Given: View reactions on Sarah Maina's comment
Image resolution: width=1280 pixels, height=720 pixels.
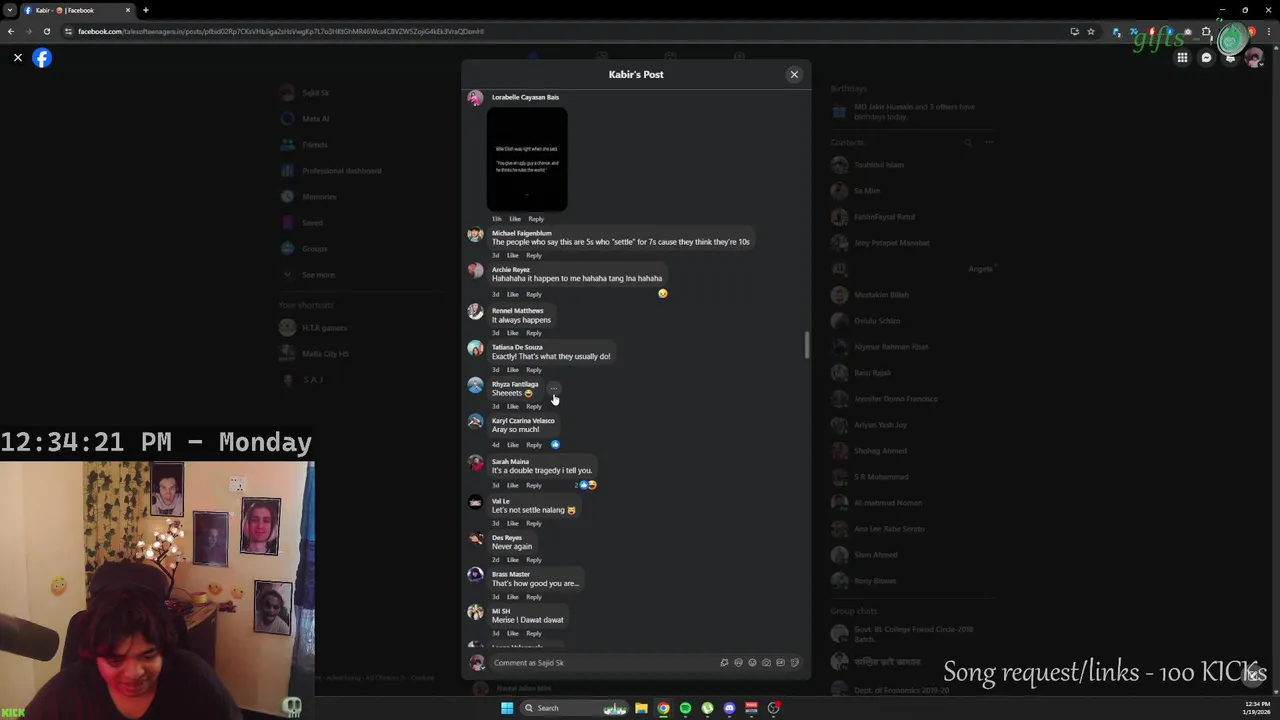Looking at the screenshot, I should pos(587,485).
